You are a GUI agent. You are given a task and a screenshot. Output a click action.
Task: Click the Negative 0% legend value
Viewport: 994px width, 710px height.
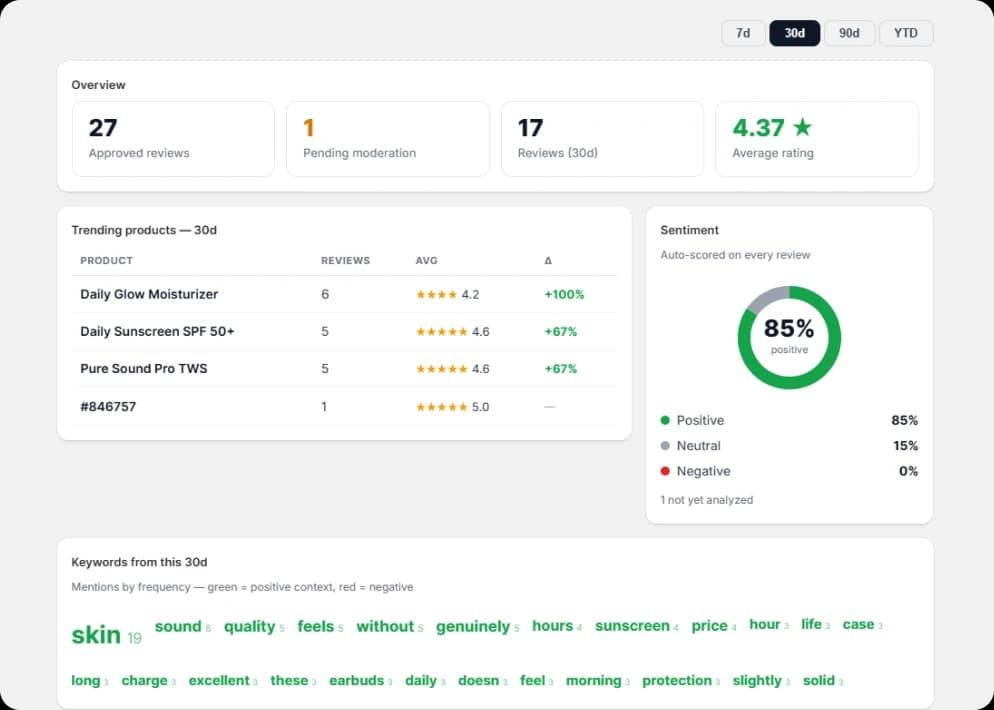(908, 471)
